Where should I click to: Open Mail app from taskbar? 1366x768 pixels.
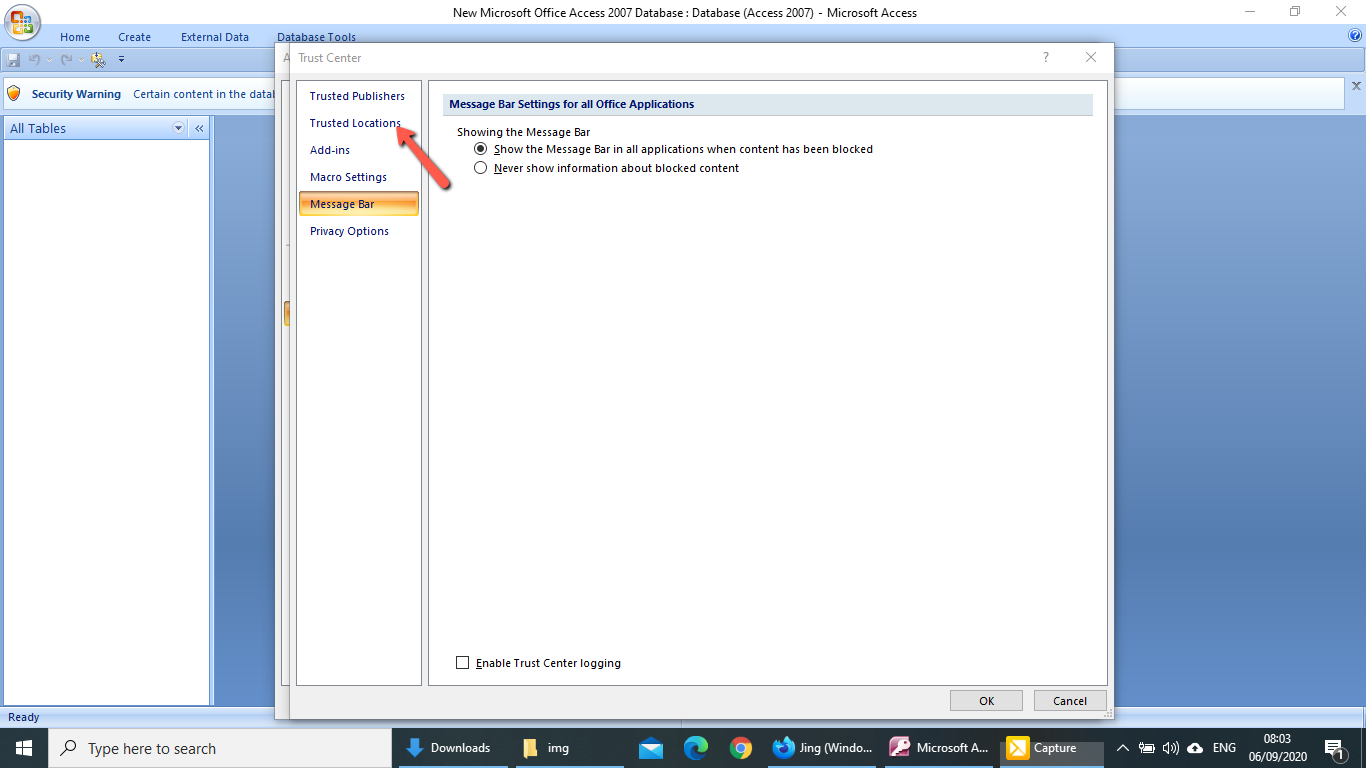pos(651,748)
